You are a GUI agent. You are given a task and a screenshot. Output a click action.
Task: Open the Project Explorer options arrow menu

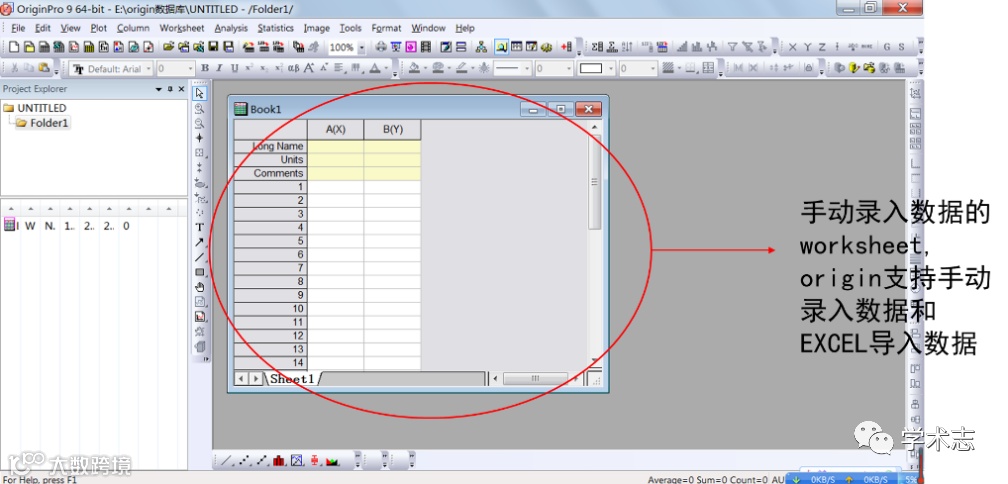click(159, 89)
